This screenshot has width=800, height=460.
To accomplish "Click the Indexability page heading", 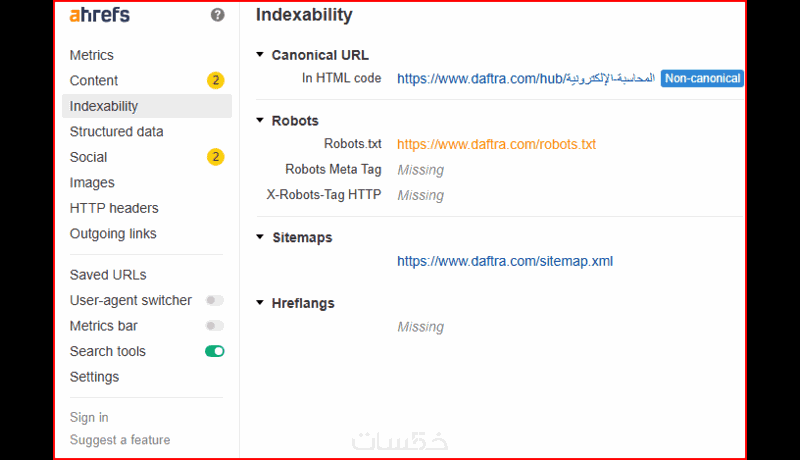I will pos(304,15).
